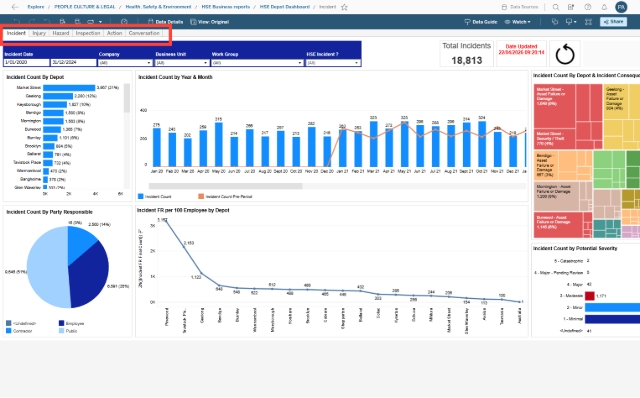Open the Data Guide
Screen dimensions: 640x398
point(481,22)
